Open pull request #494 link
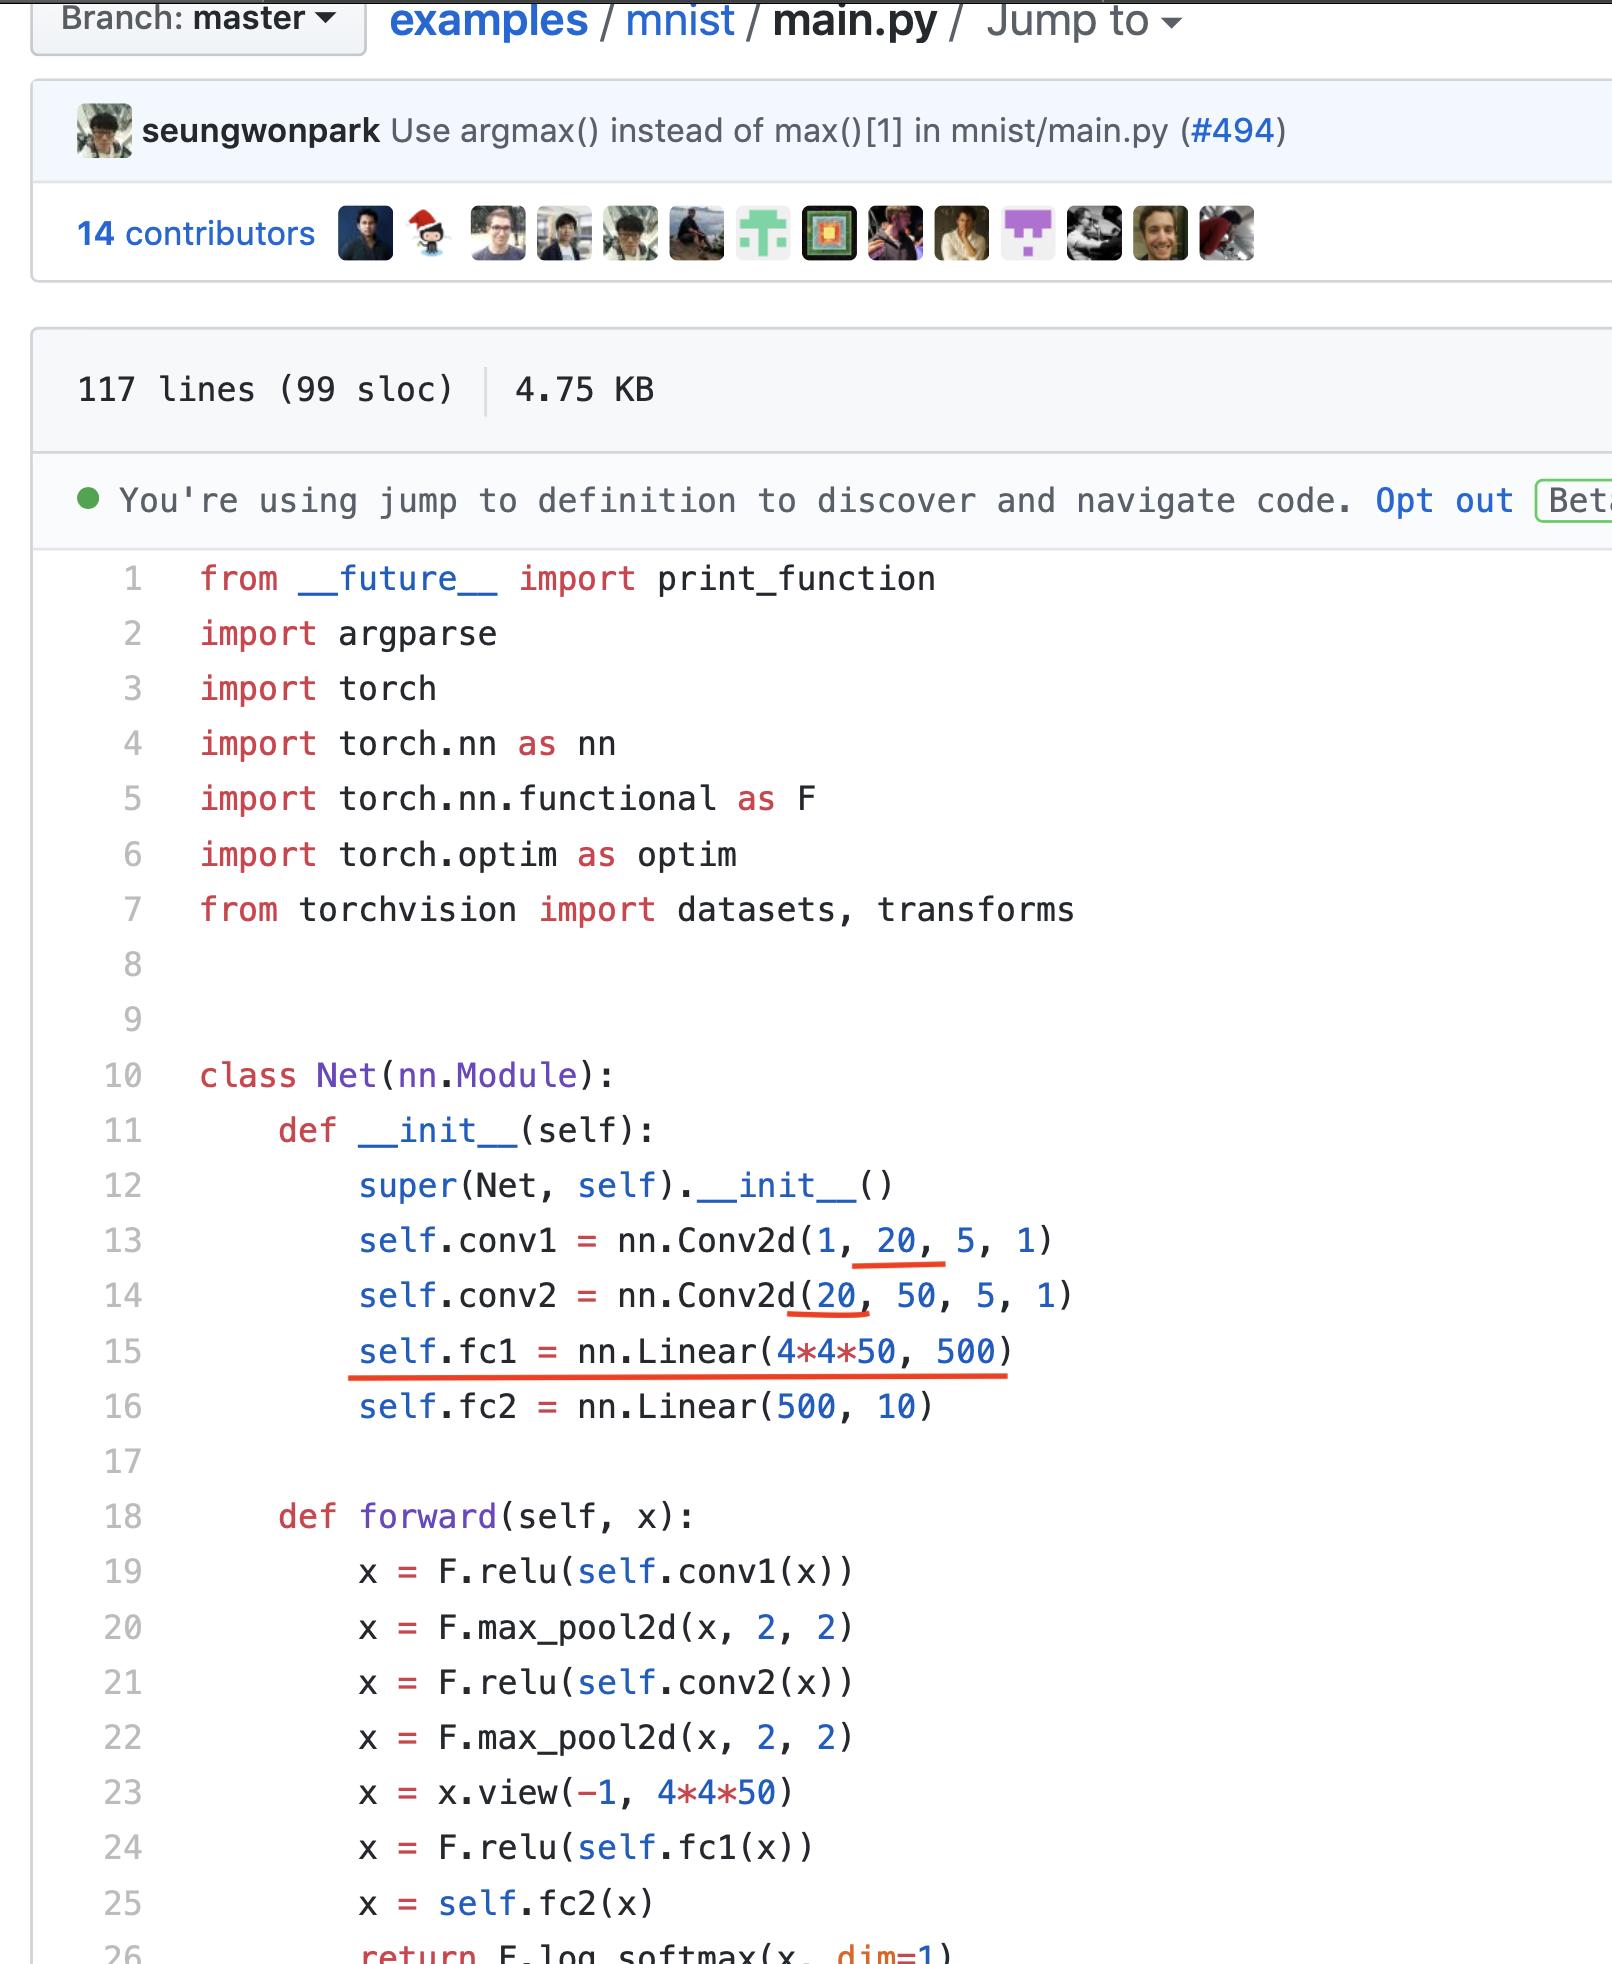1612x1964 pixels. click(1231, 131)
